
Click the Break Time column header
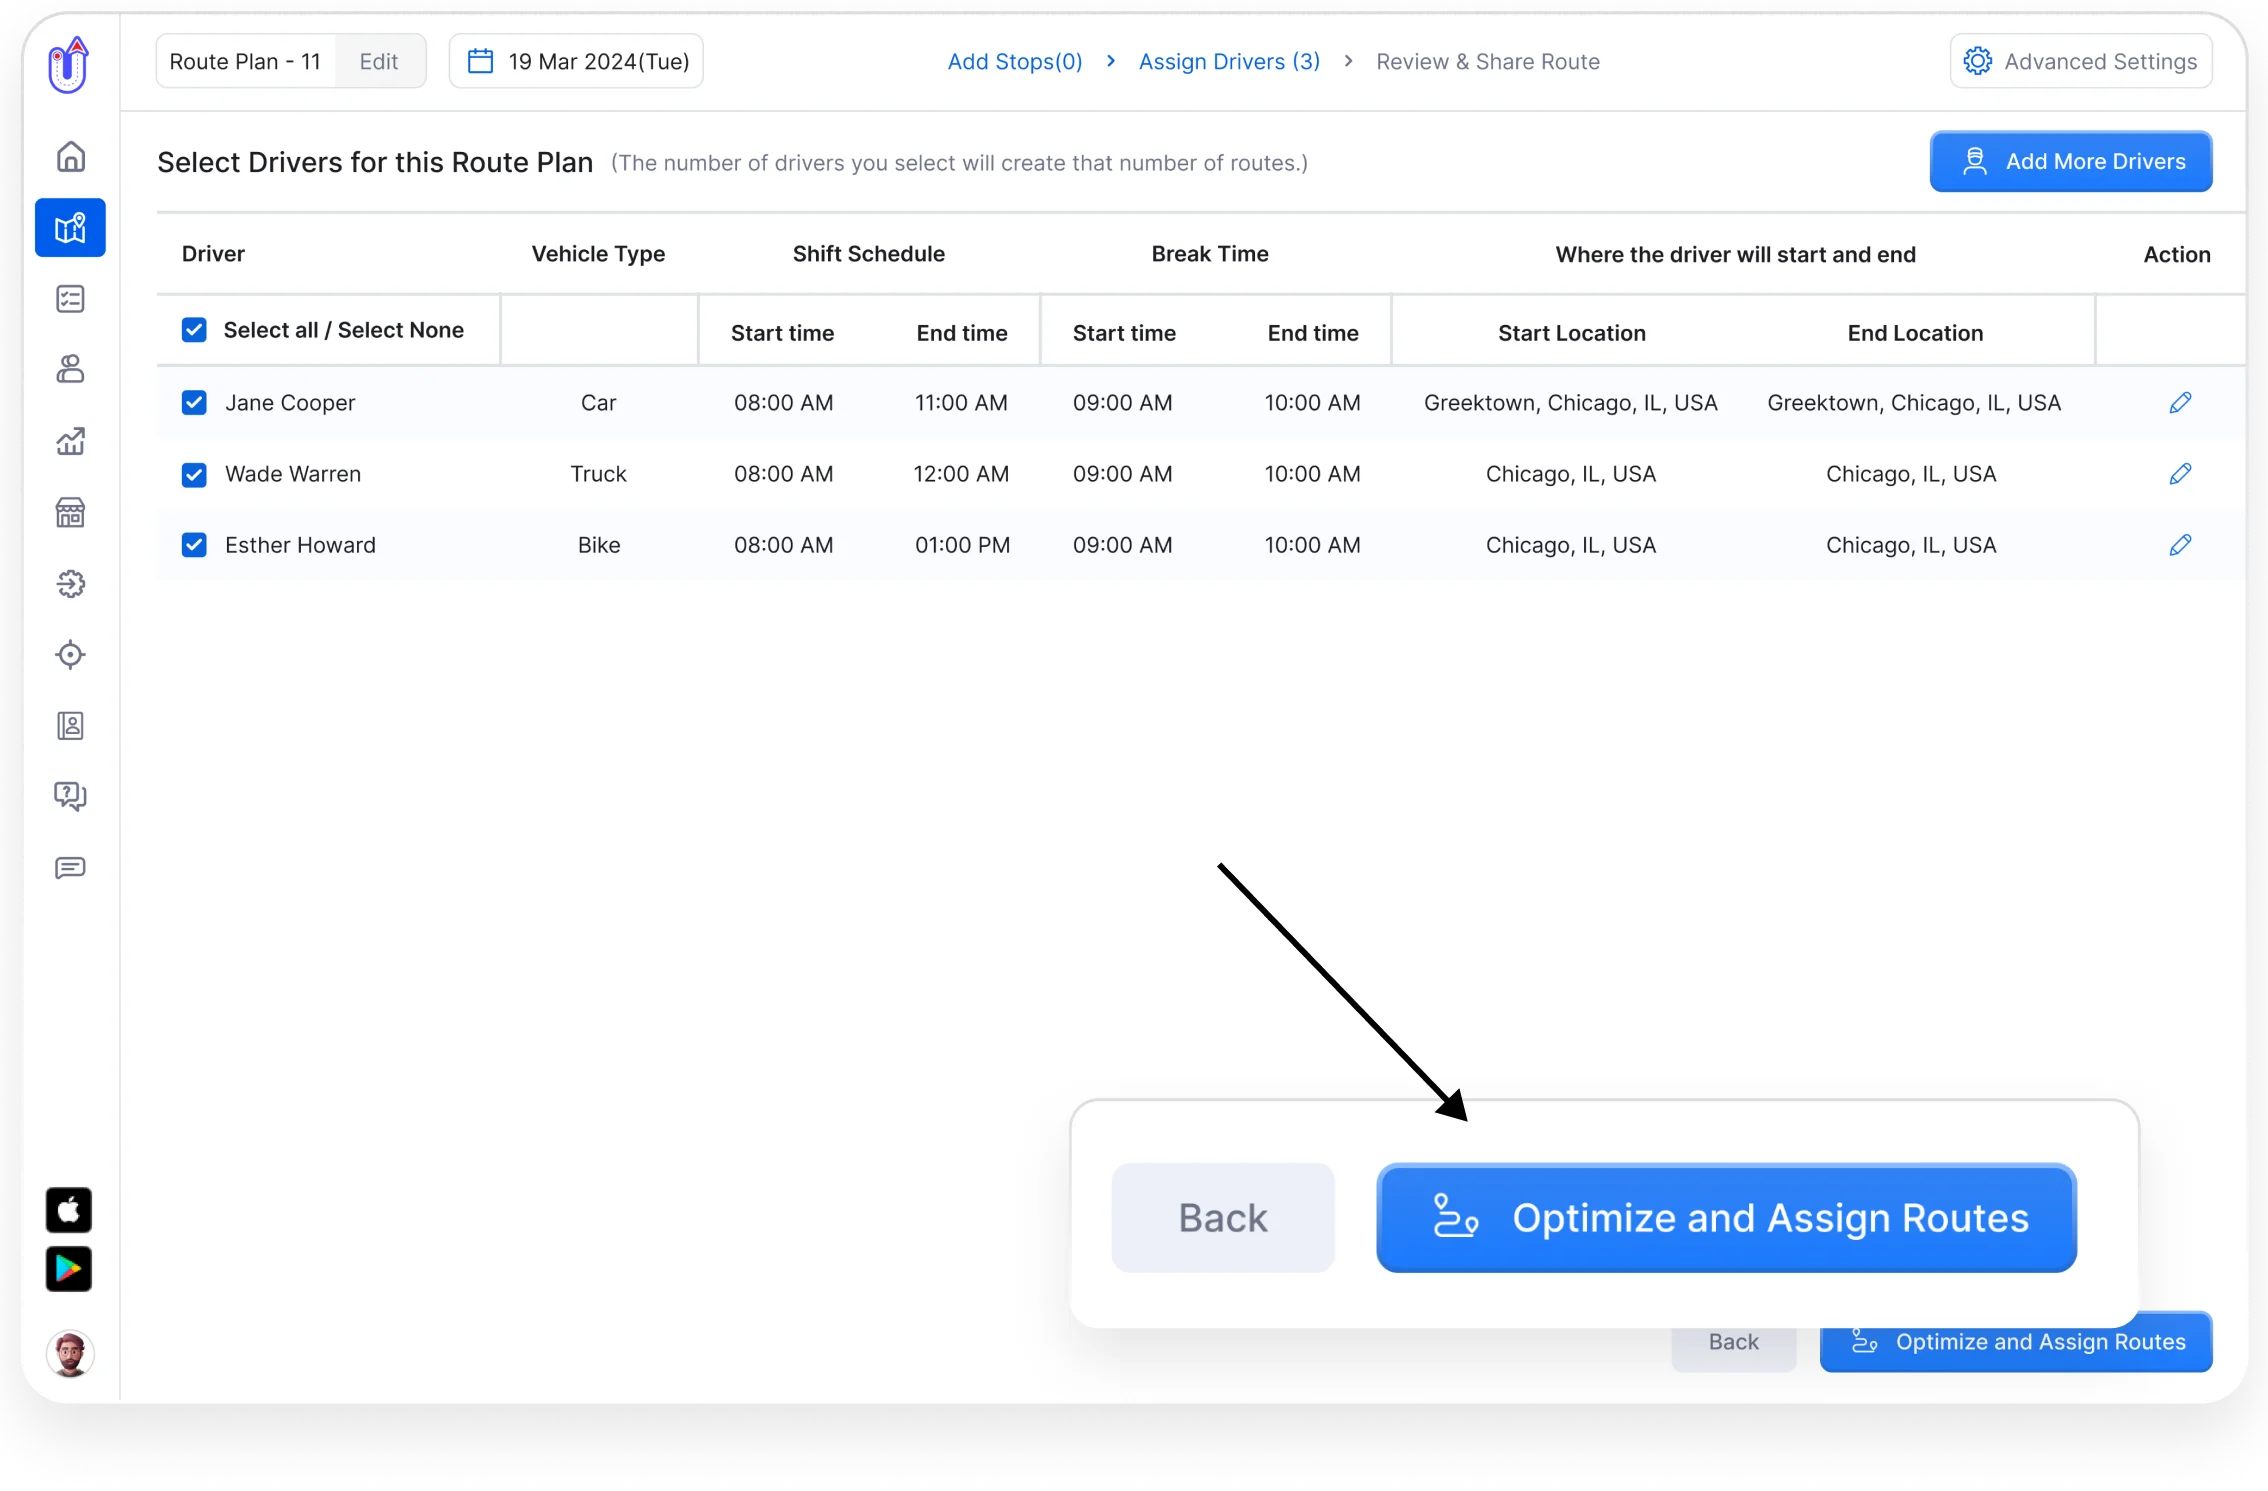(1210, 254)
